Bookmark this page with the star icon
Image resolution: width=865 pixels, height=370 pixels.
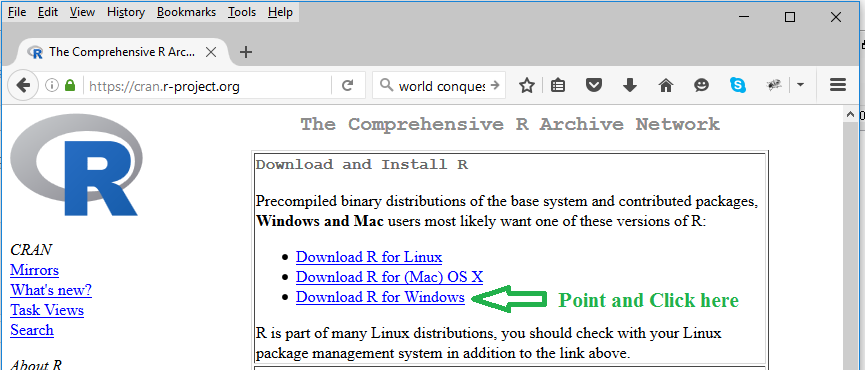527,85
